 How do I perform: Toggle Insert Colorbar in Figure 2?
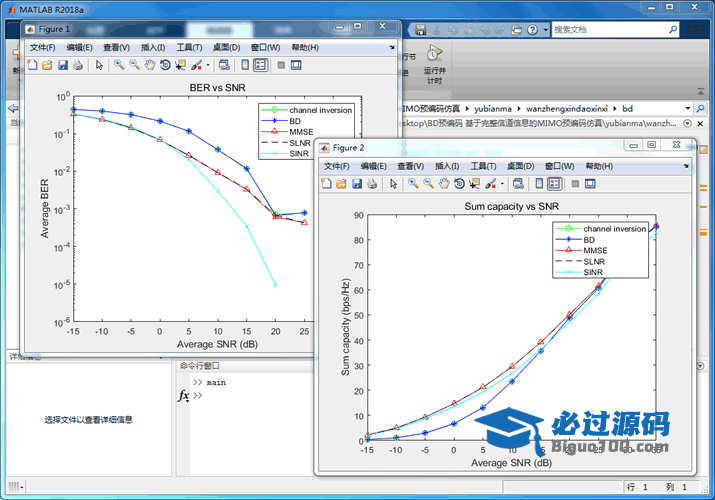tap(539, 184)
